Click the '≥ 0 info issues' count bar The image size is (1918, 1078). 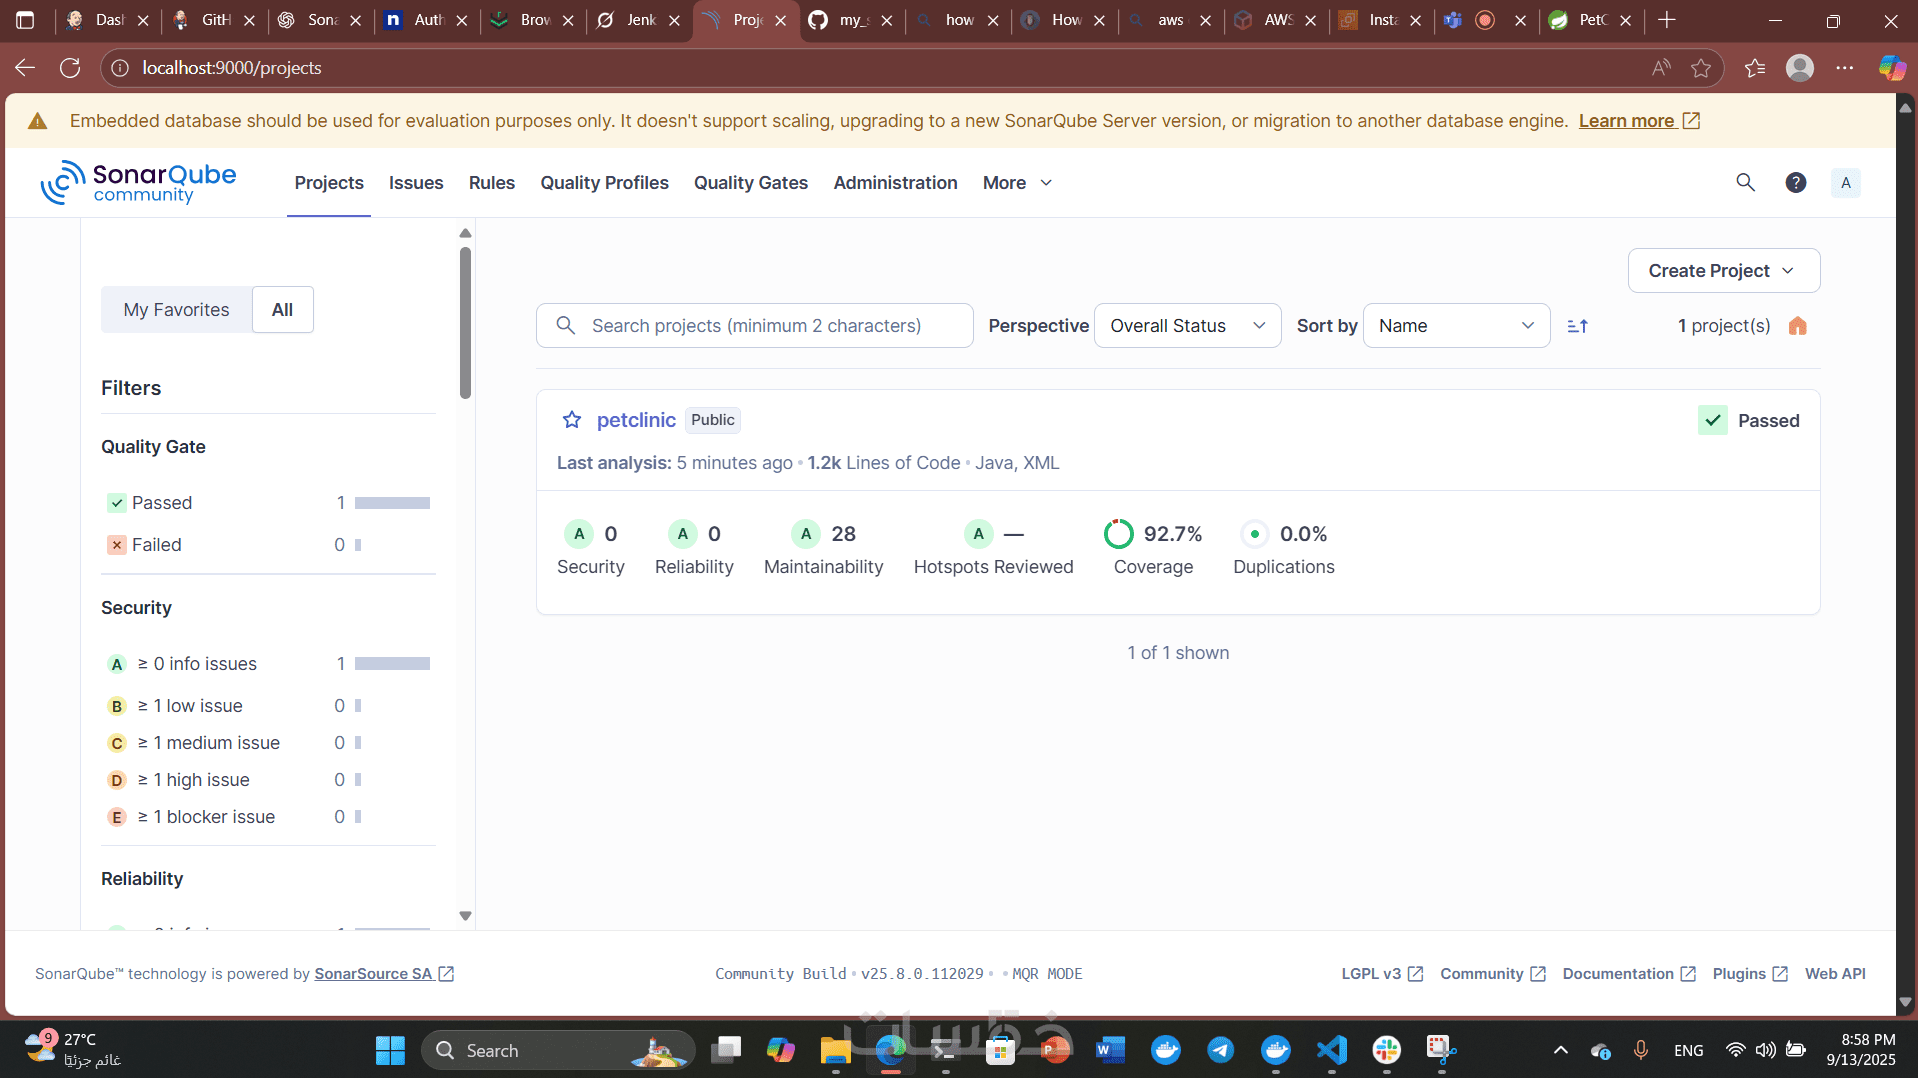[392, 664]
